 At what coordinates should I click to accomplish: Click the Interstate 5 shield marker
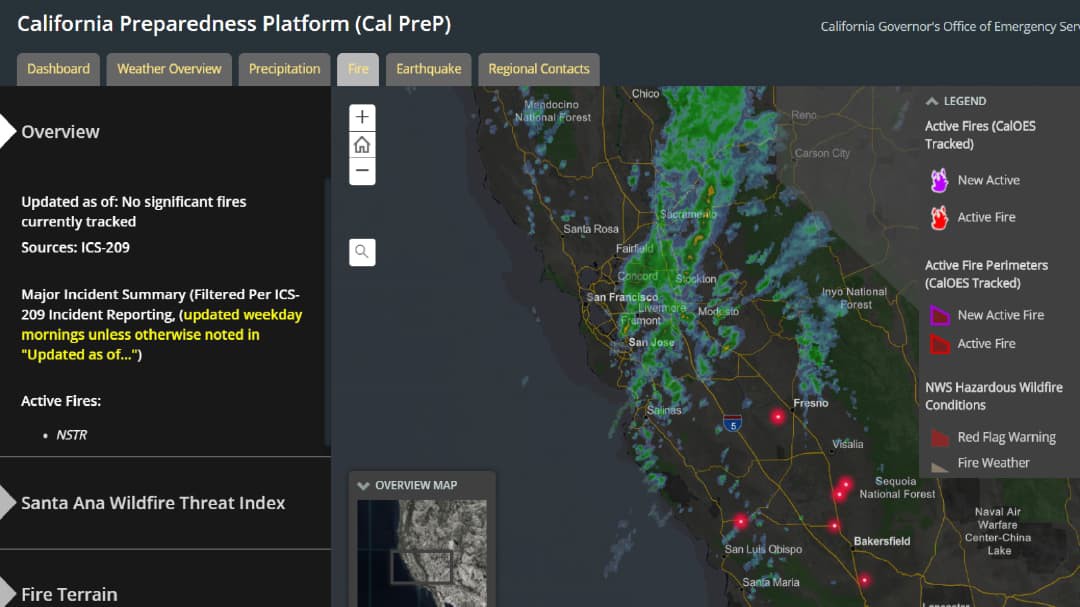[x=732, y=424]
